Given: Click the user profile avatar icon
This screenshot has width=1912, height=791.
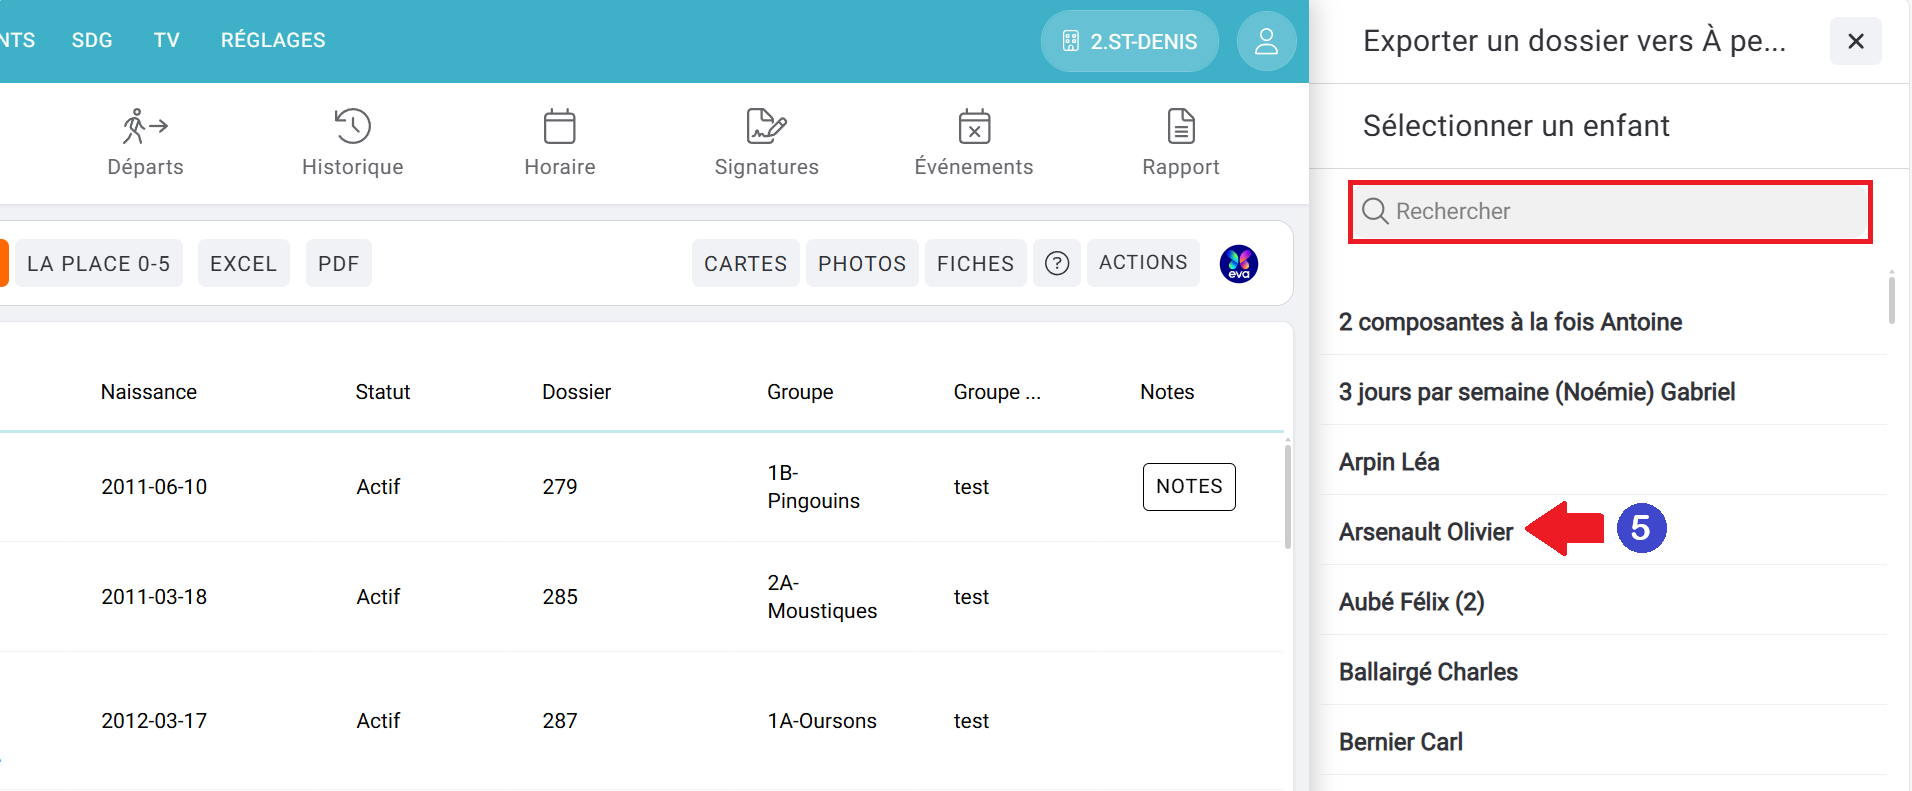Looking at the screenshot, I should pyautogui.click(x=1266, y=41).
